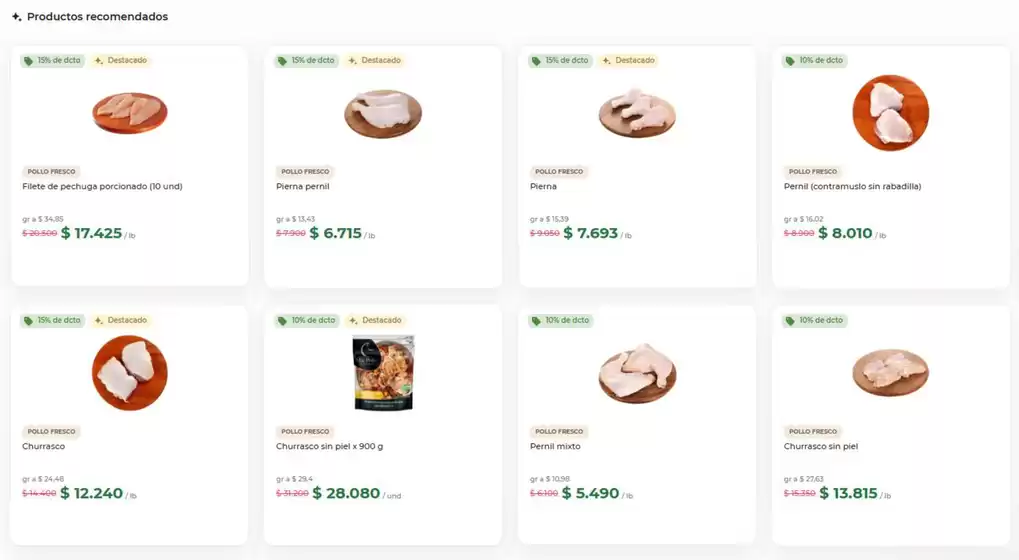The height and width of the screenshot is (560, 1019).
Task: Open the Pernil (contramuslo sin rabadilla) title
Action: (852, 186)
